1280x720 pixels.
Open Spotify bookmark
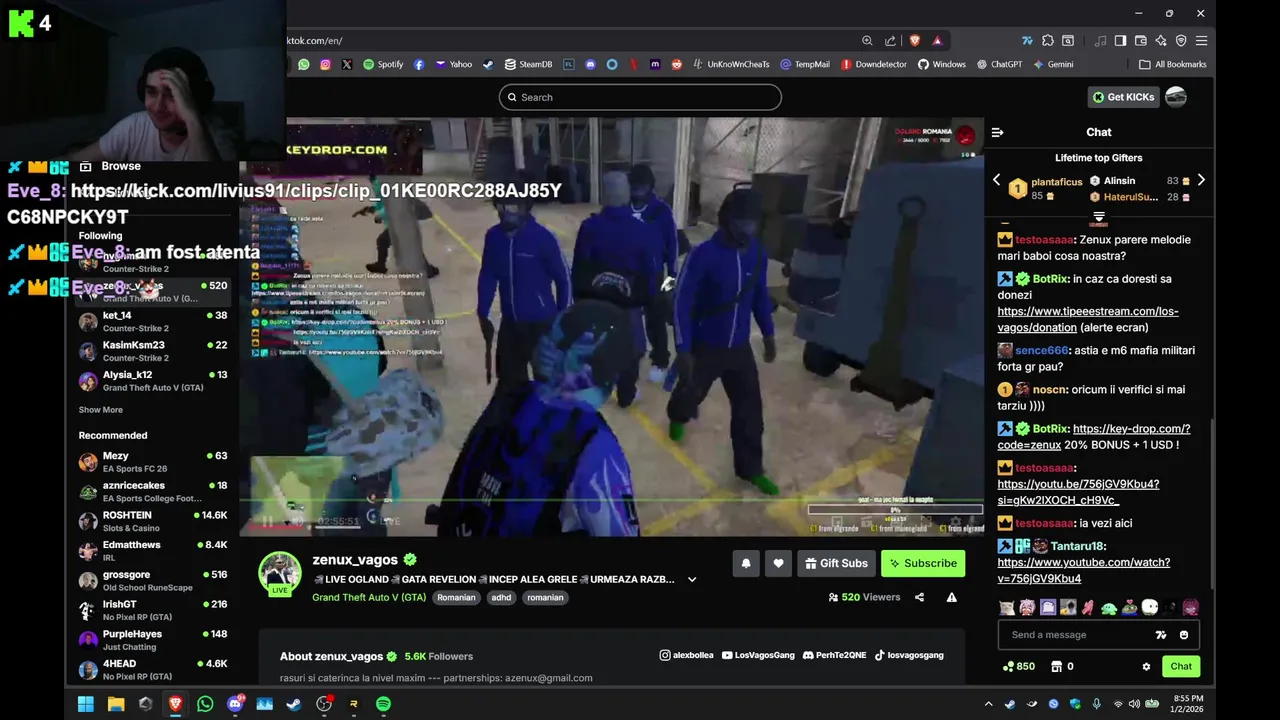pos(383,64)
